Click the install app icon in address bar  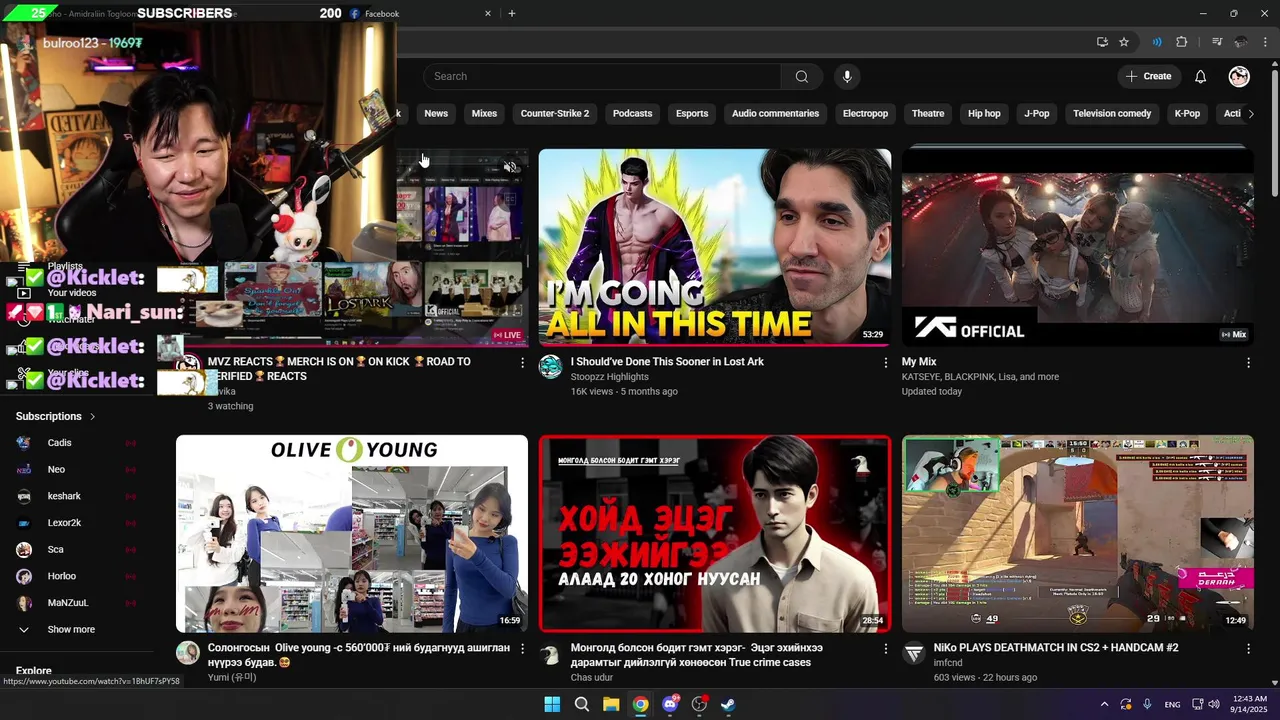(1102, 42)
